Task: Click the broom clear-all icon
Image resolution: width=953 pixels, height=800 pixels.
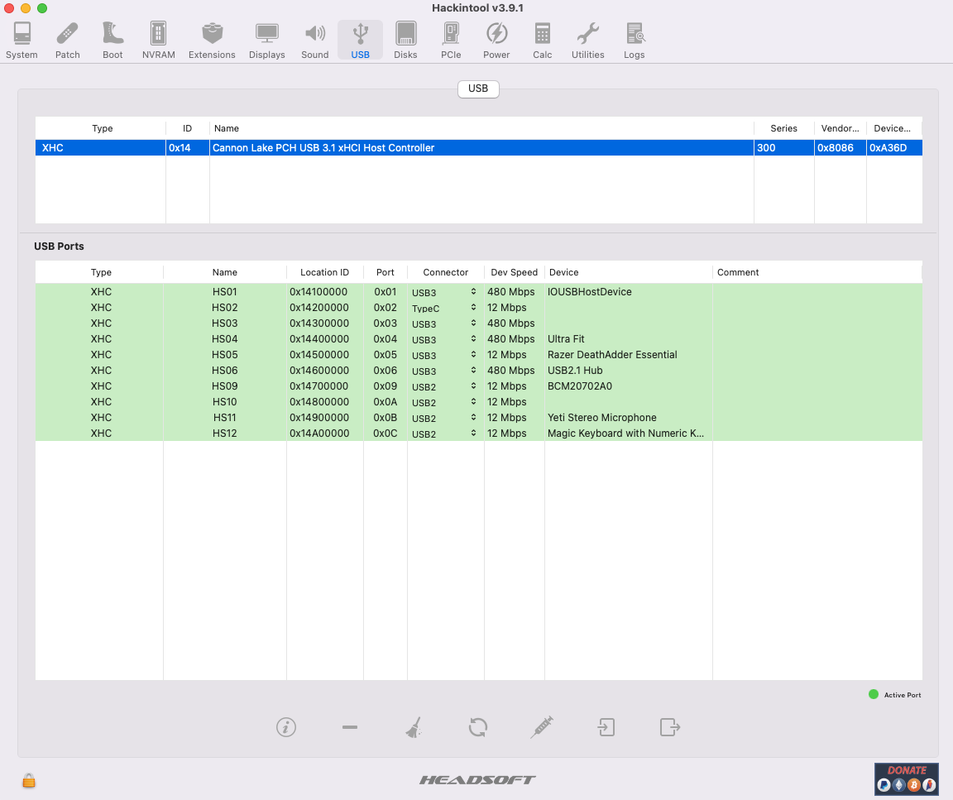Action: click(414, 727)
